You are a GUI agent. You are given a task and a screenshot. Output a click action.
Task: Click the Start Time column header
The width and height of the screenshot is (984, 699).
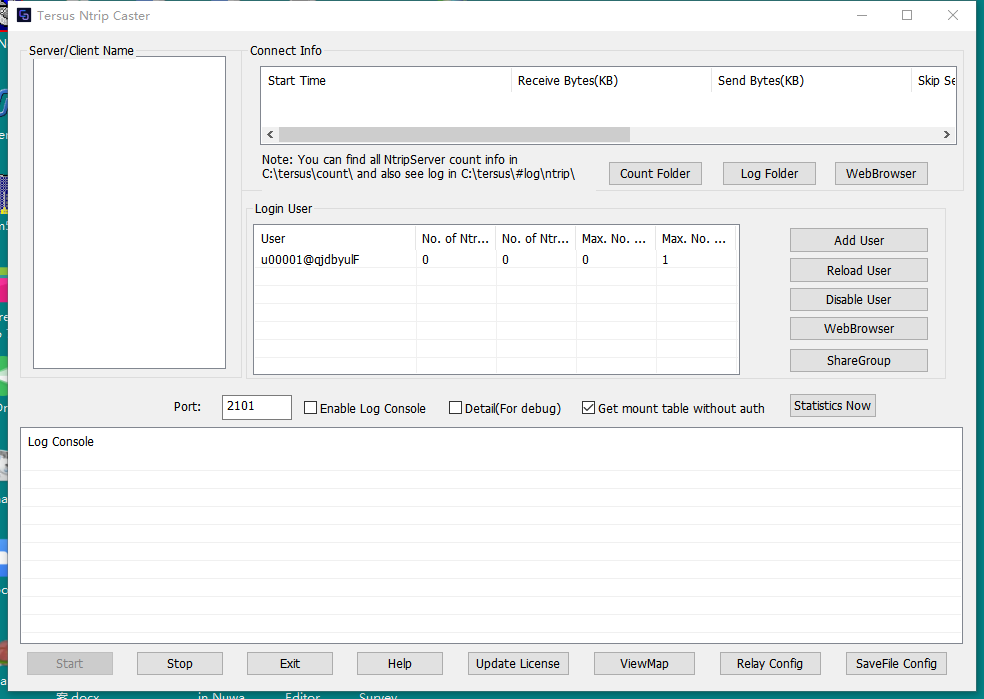click(387, 80)
